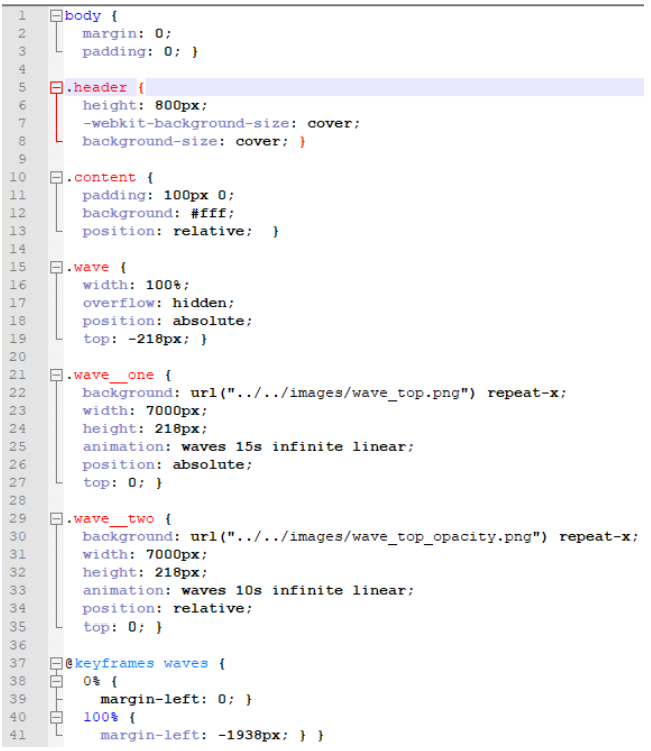
Task: Click the '-webkit-background-size' property
Action: [x=186, y=124]
